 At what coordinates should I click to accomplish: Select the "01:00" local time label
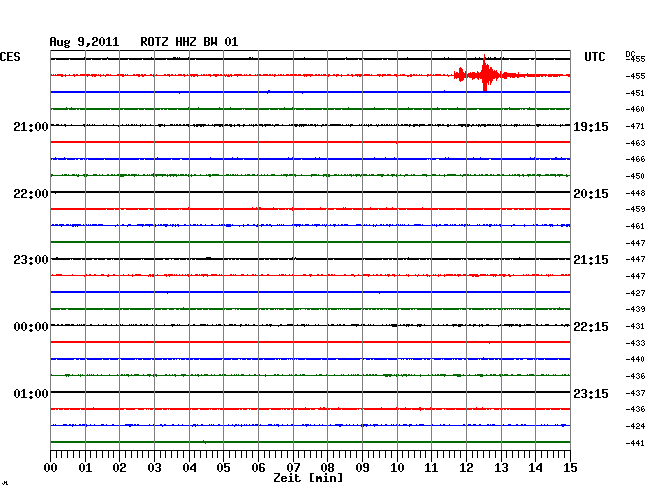[x=31, y=393]
